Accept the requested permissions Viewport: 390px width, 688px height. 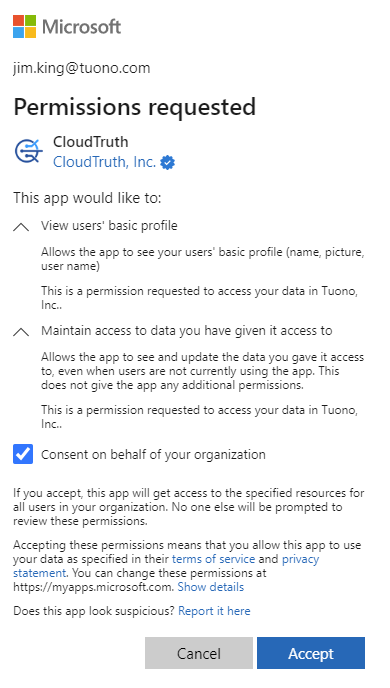coord(311,653)
